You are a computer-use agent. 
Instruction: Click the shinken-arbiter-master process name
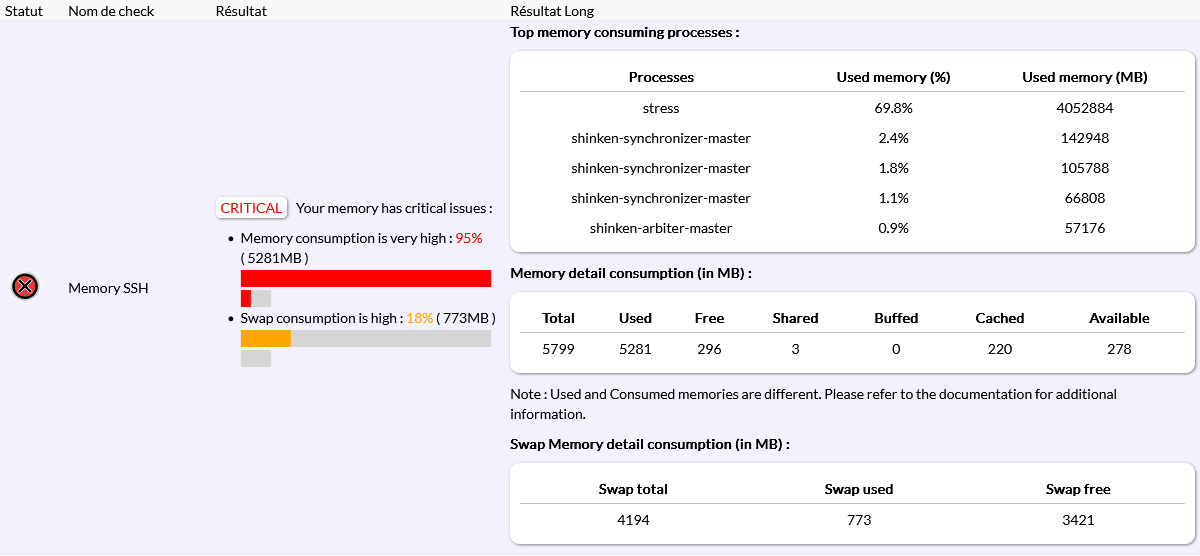pyautogui.click(x=661, y=228)
